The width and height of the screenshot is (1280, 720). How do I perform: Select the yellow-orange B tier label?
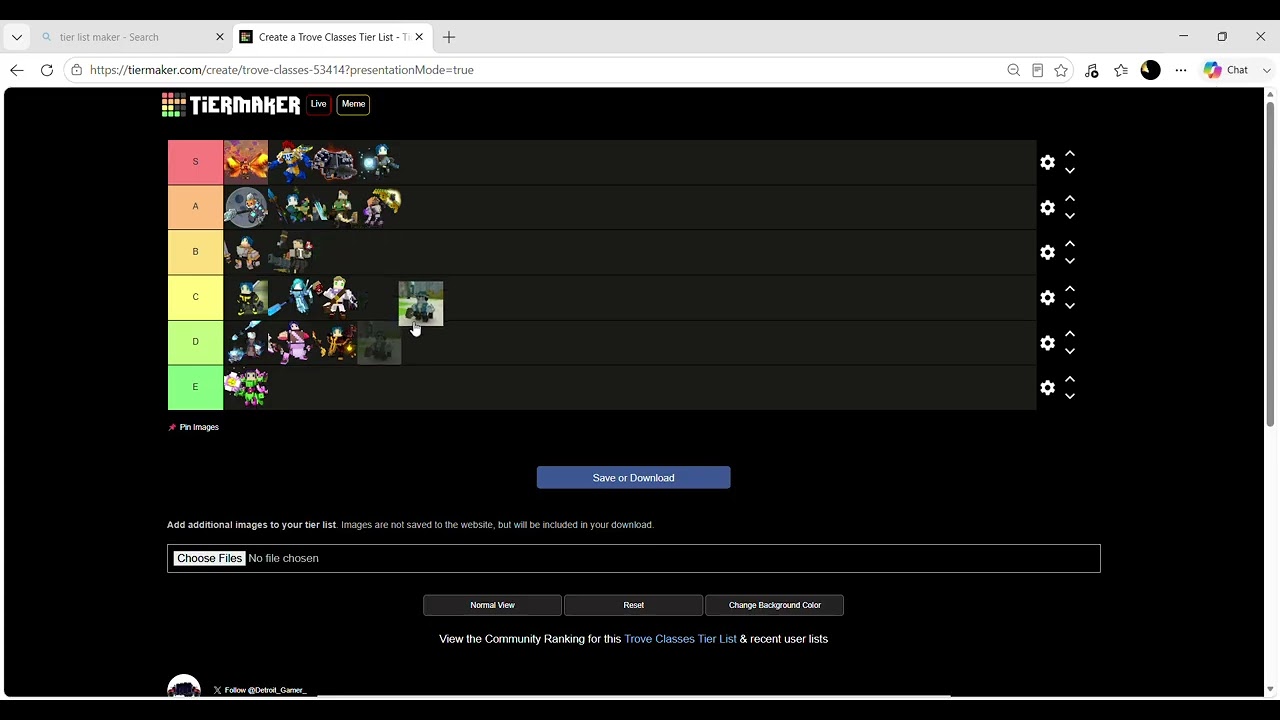(x=195, y=252)
